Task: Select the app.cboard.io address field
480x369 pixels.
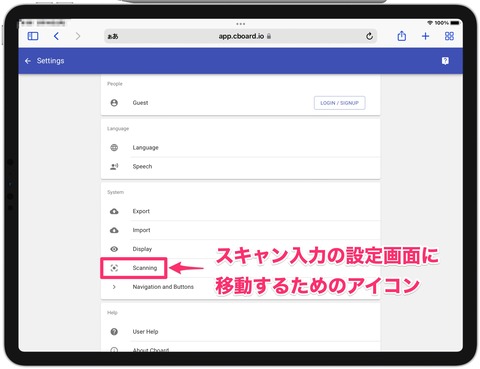Action: 241,36
